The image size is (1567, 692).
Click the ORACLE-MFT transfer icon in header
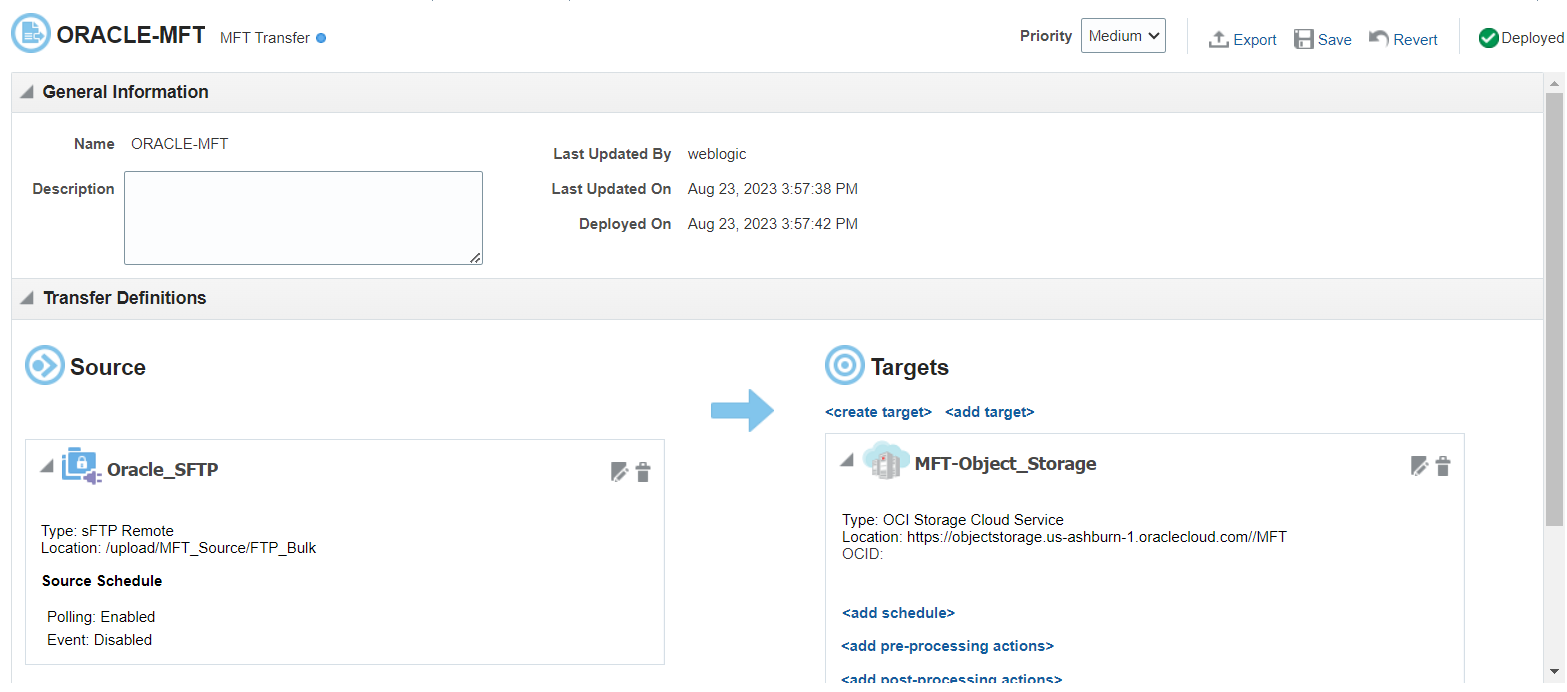(x=31, y=34)
